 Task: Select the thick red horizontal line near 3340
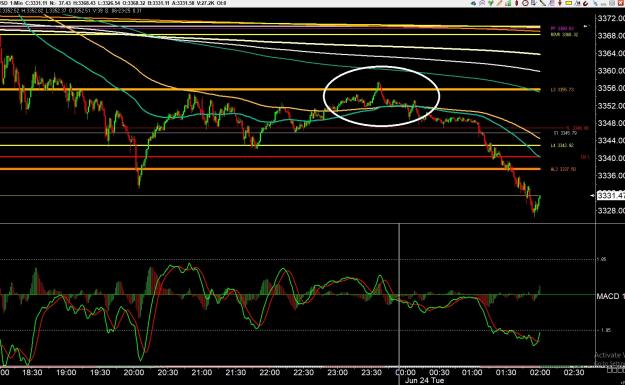click(270, 157)
